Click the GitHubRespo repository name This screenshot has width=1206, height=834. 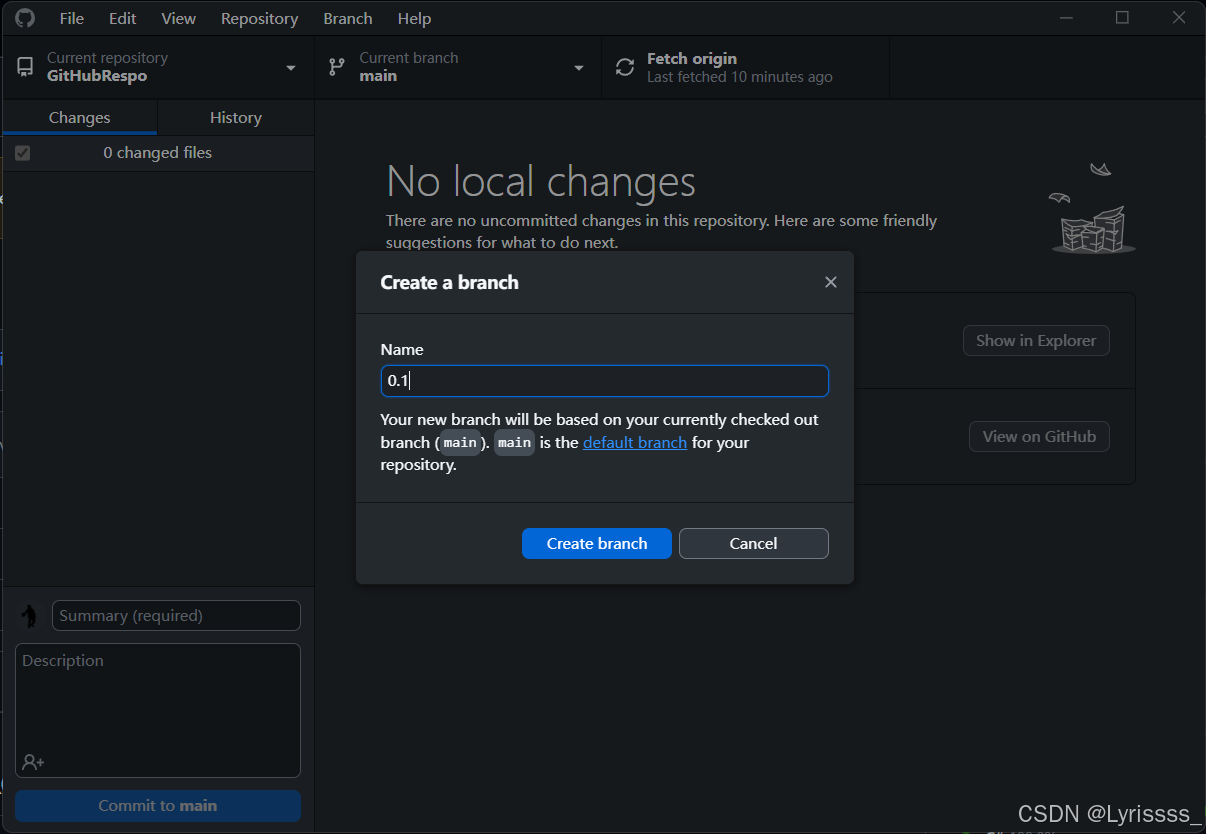tap(97, 76)
